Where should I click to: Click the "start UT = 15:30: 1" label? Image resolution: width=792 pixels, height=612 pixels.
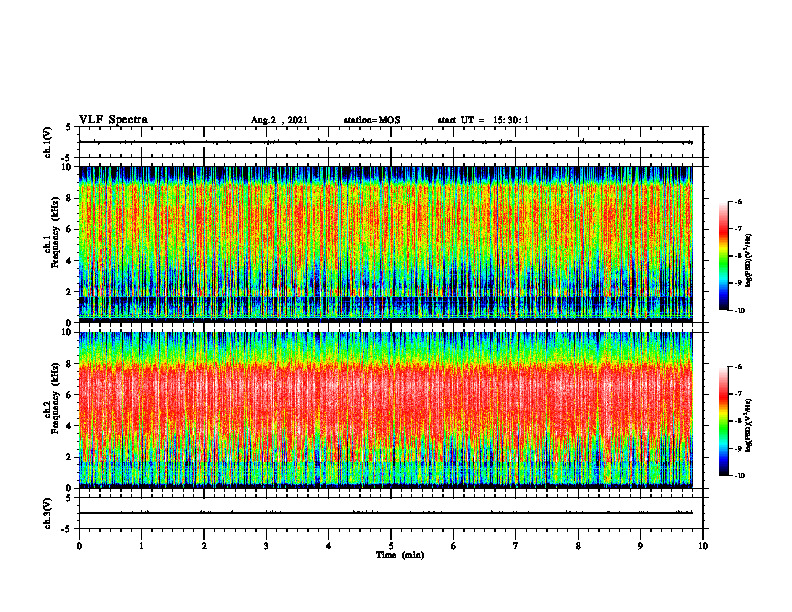(483, 120)
